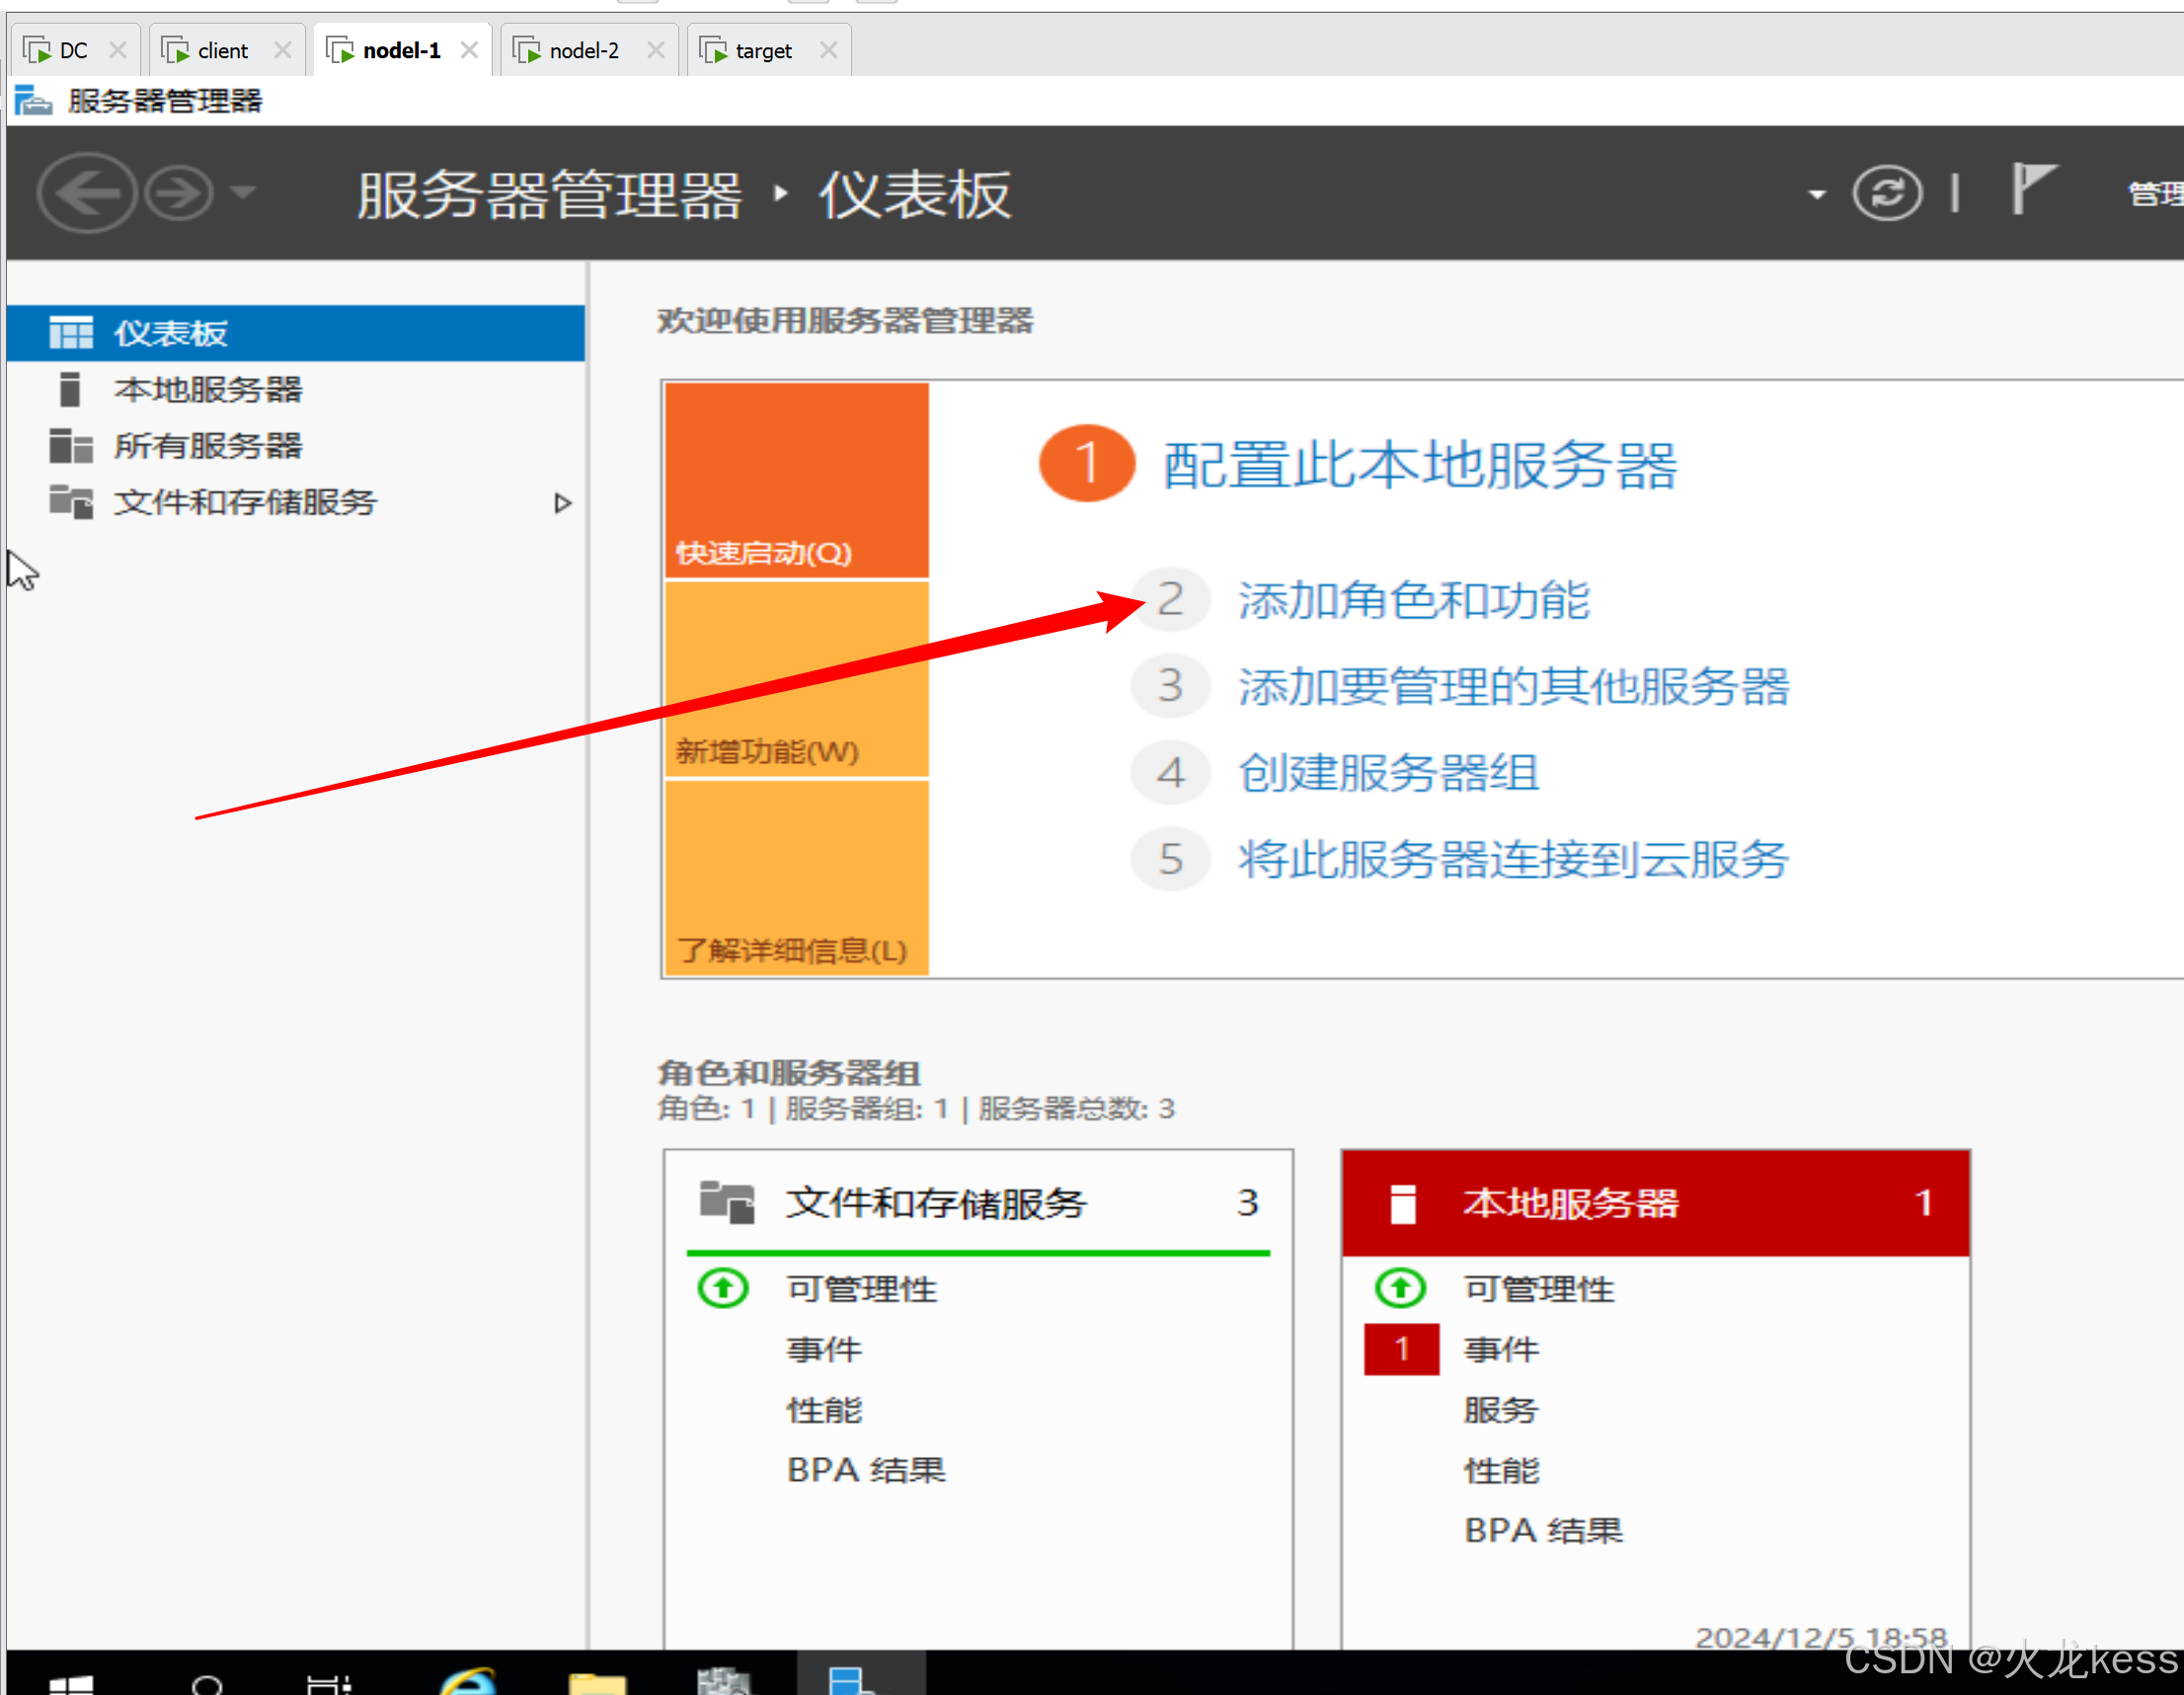Click red 事件 alert count badge
The image size is (2184, 1695).
click(1401, 1349)
